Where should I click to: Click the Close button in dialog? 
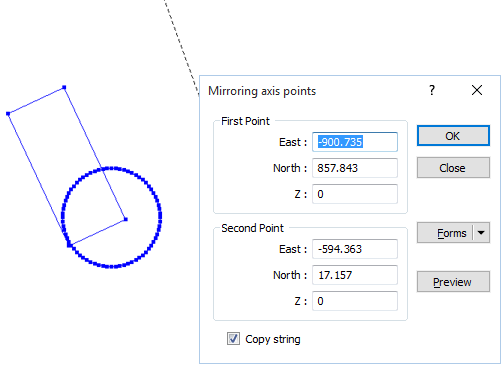point(453,168)
